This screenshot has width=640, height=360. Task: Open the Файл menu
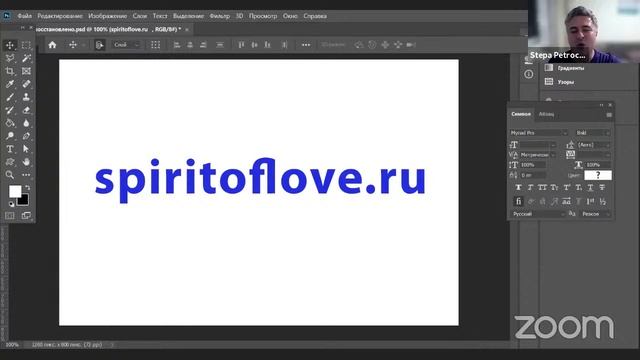[x=24, y=16]
